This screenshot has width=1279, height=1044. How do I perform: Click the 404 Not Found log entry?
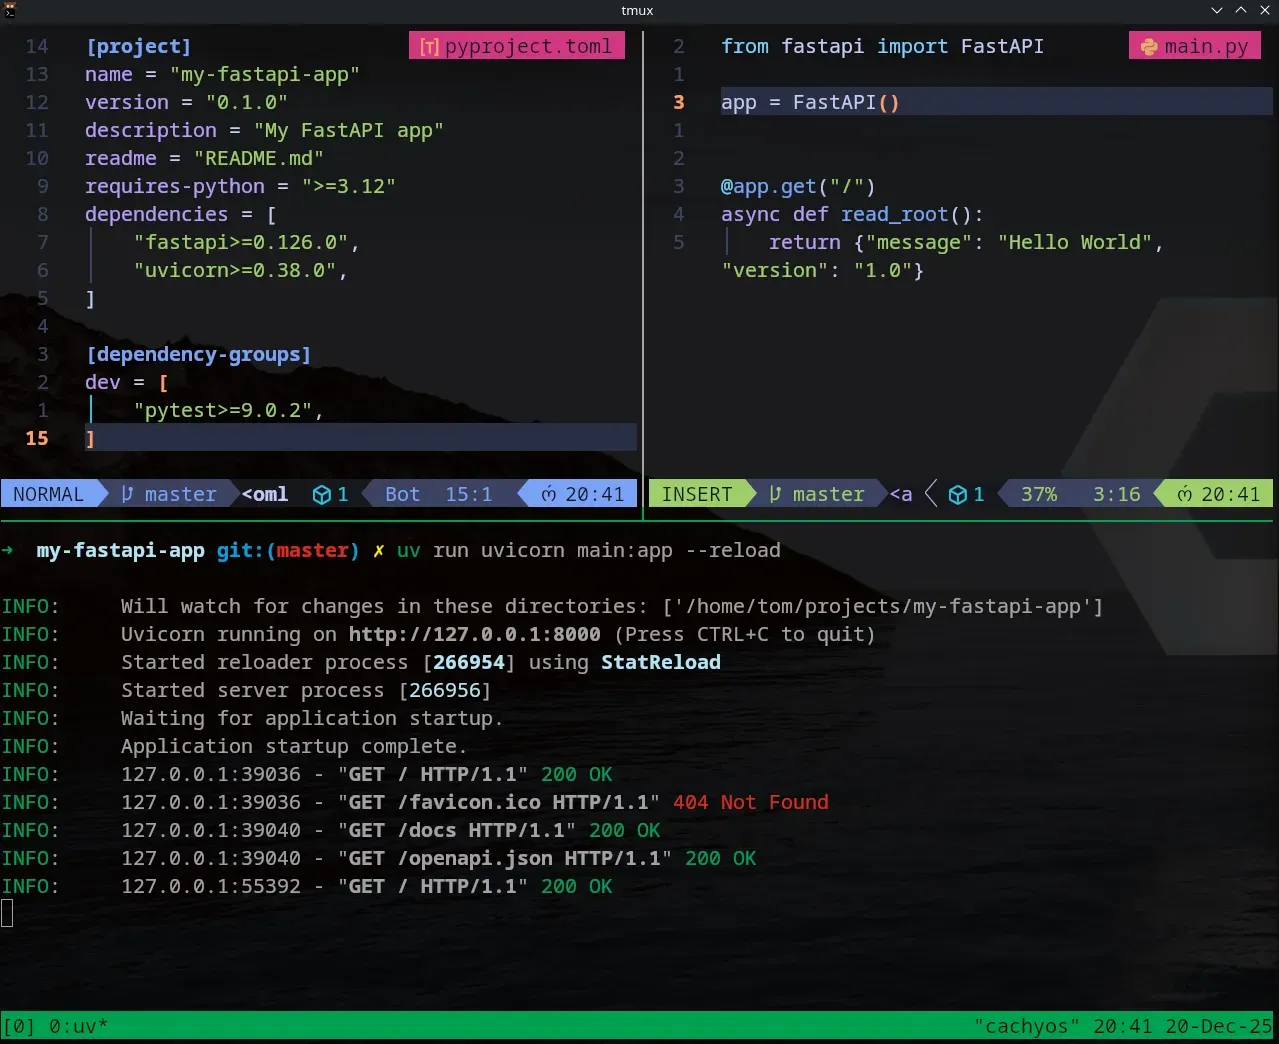(750, 803)
